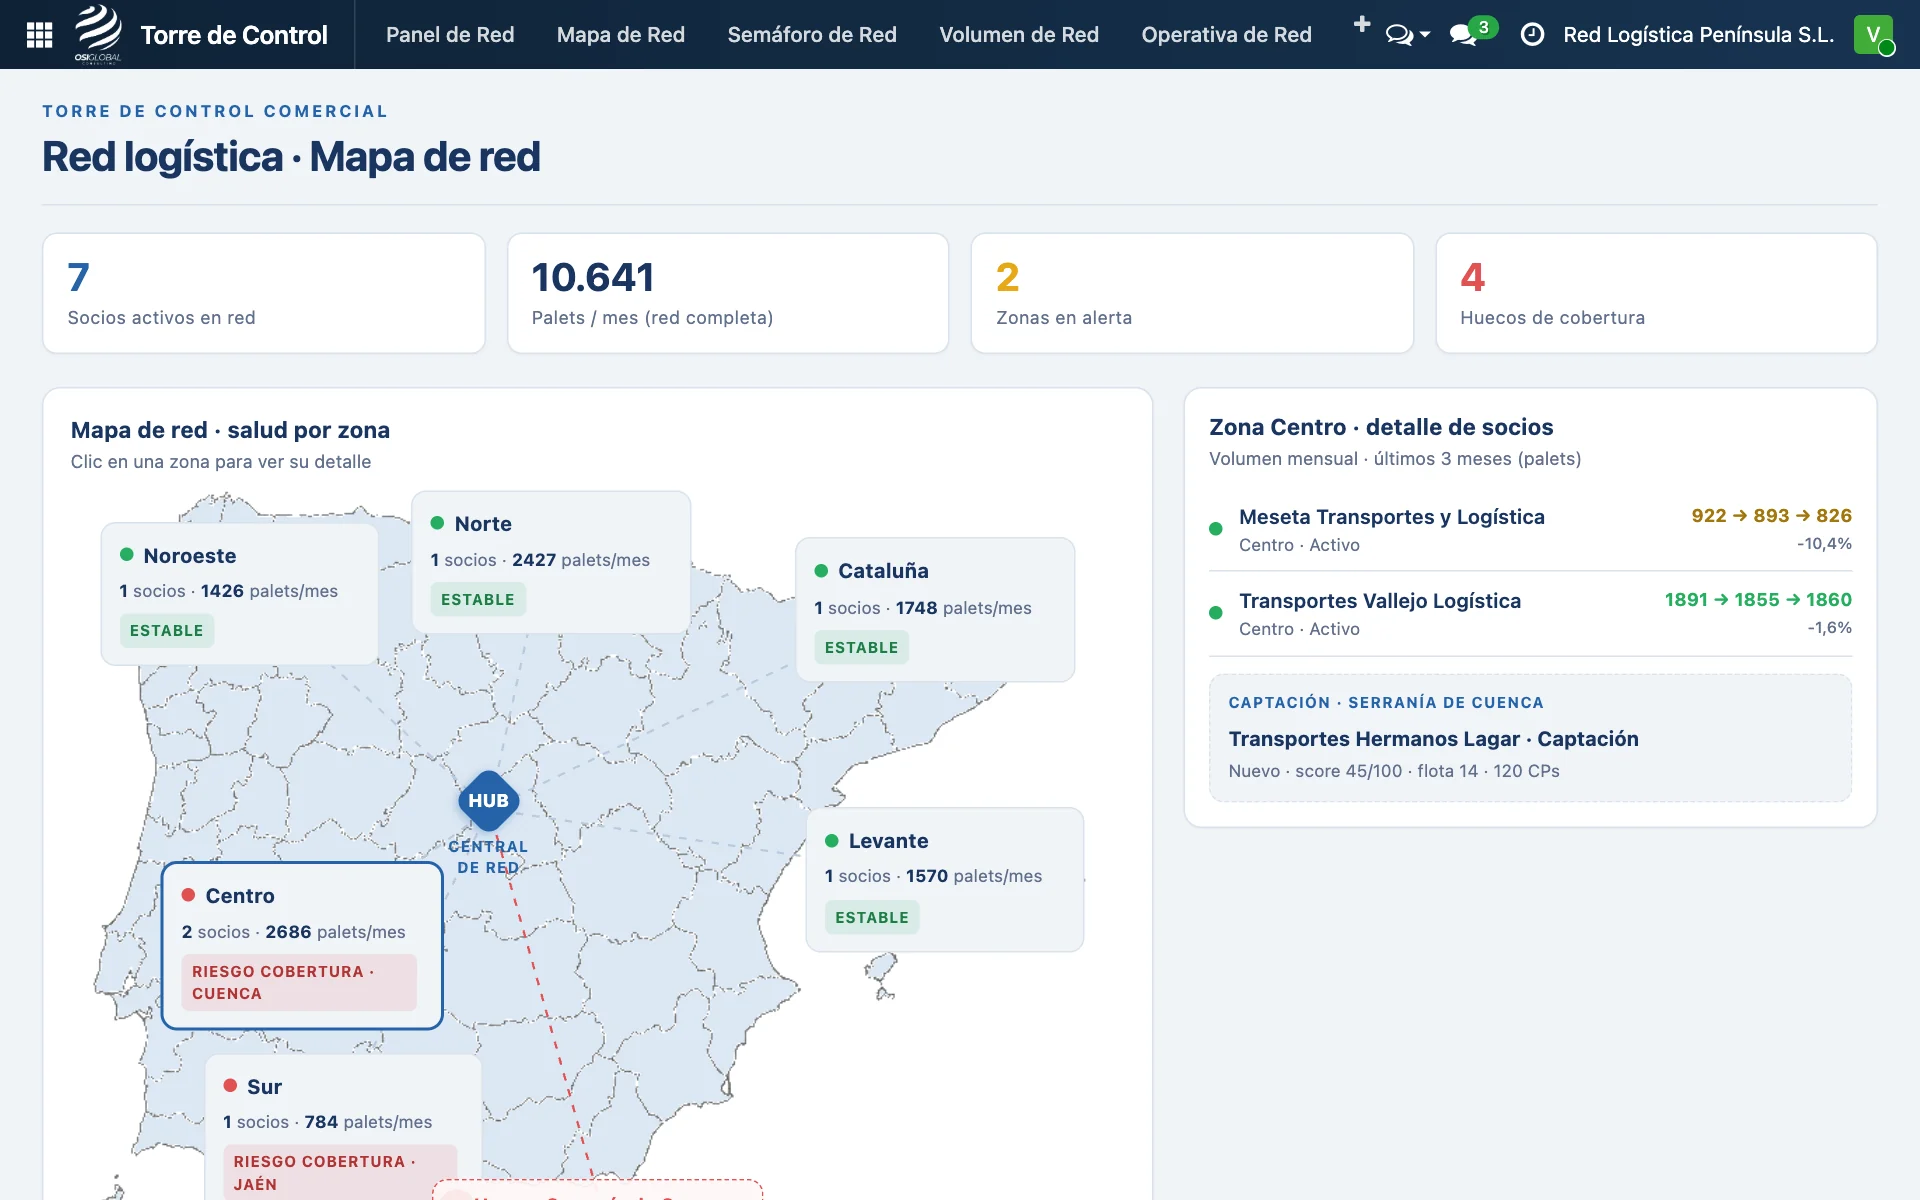Open the Zonas en alerta card
This screenshot has height=1200, width=1920.
(x=1192, y=293)
